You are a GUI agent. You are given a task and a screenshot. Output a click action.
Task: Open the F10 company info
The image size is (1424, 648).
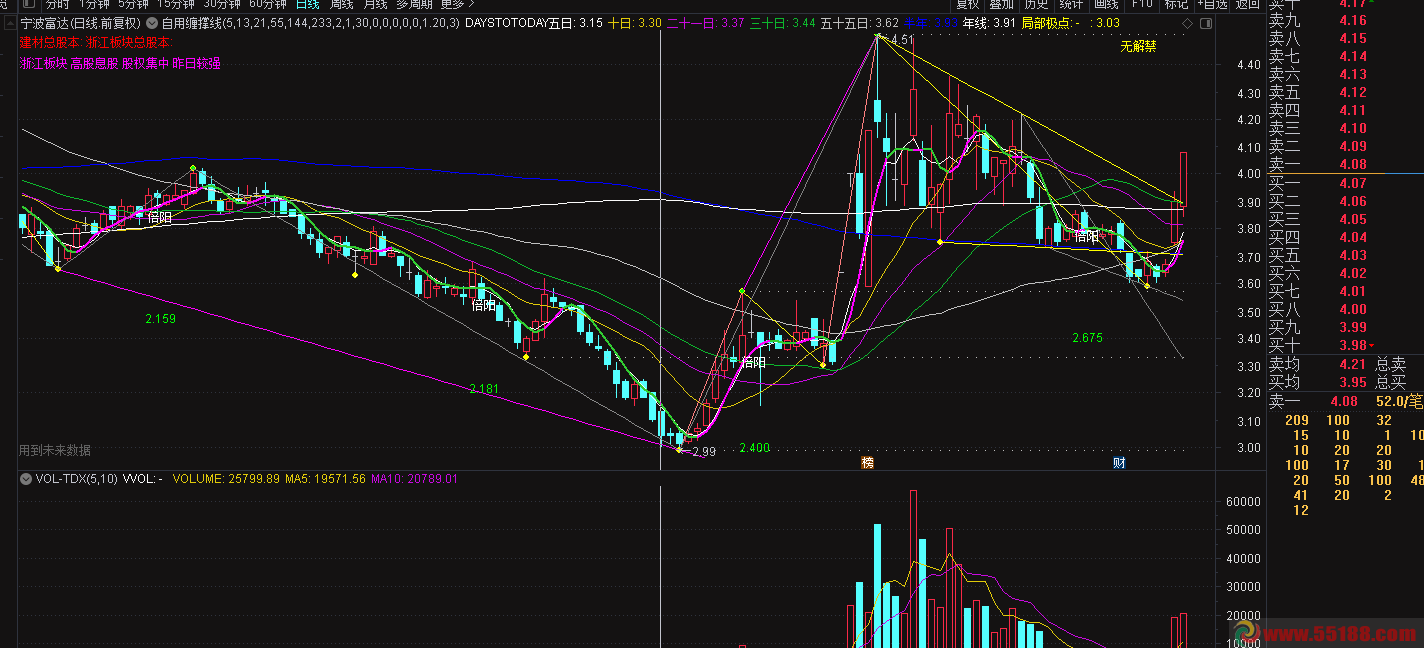(1141, 4)
